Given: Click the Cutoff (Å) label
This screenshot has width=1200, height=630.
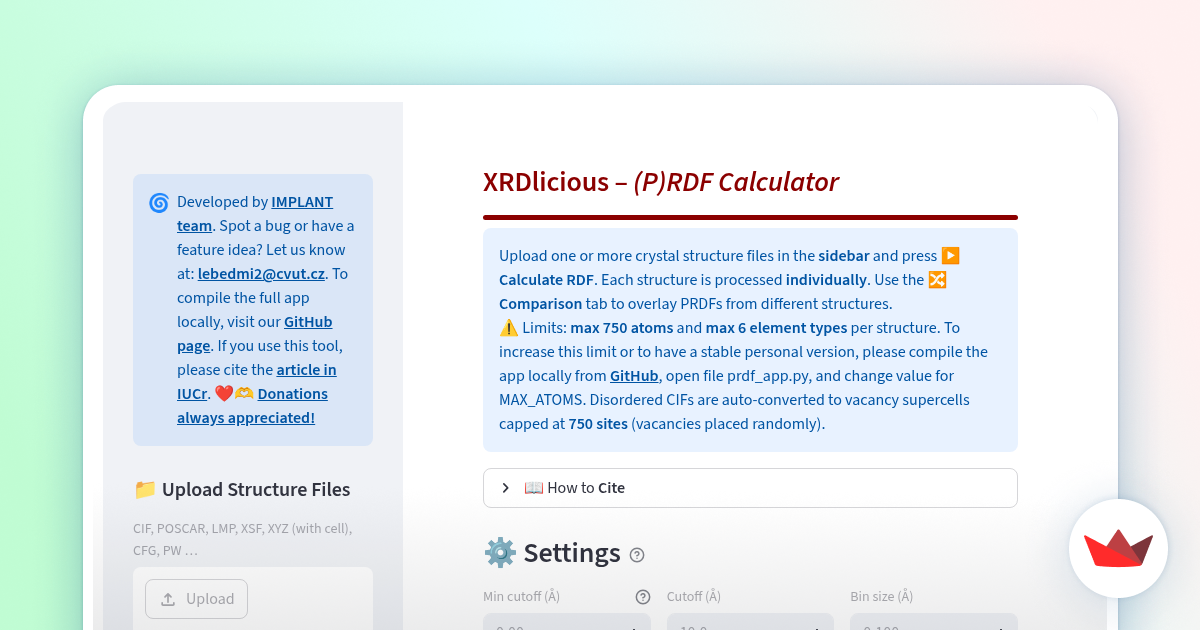Looking at the screenshot, I should click(694, 596).
